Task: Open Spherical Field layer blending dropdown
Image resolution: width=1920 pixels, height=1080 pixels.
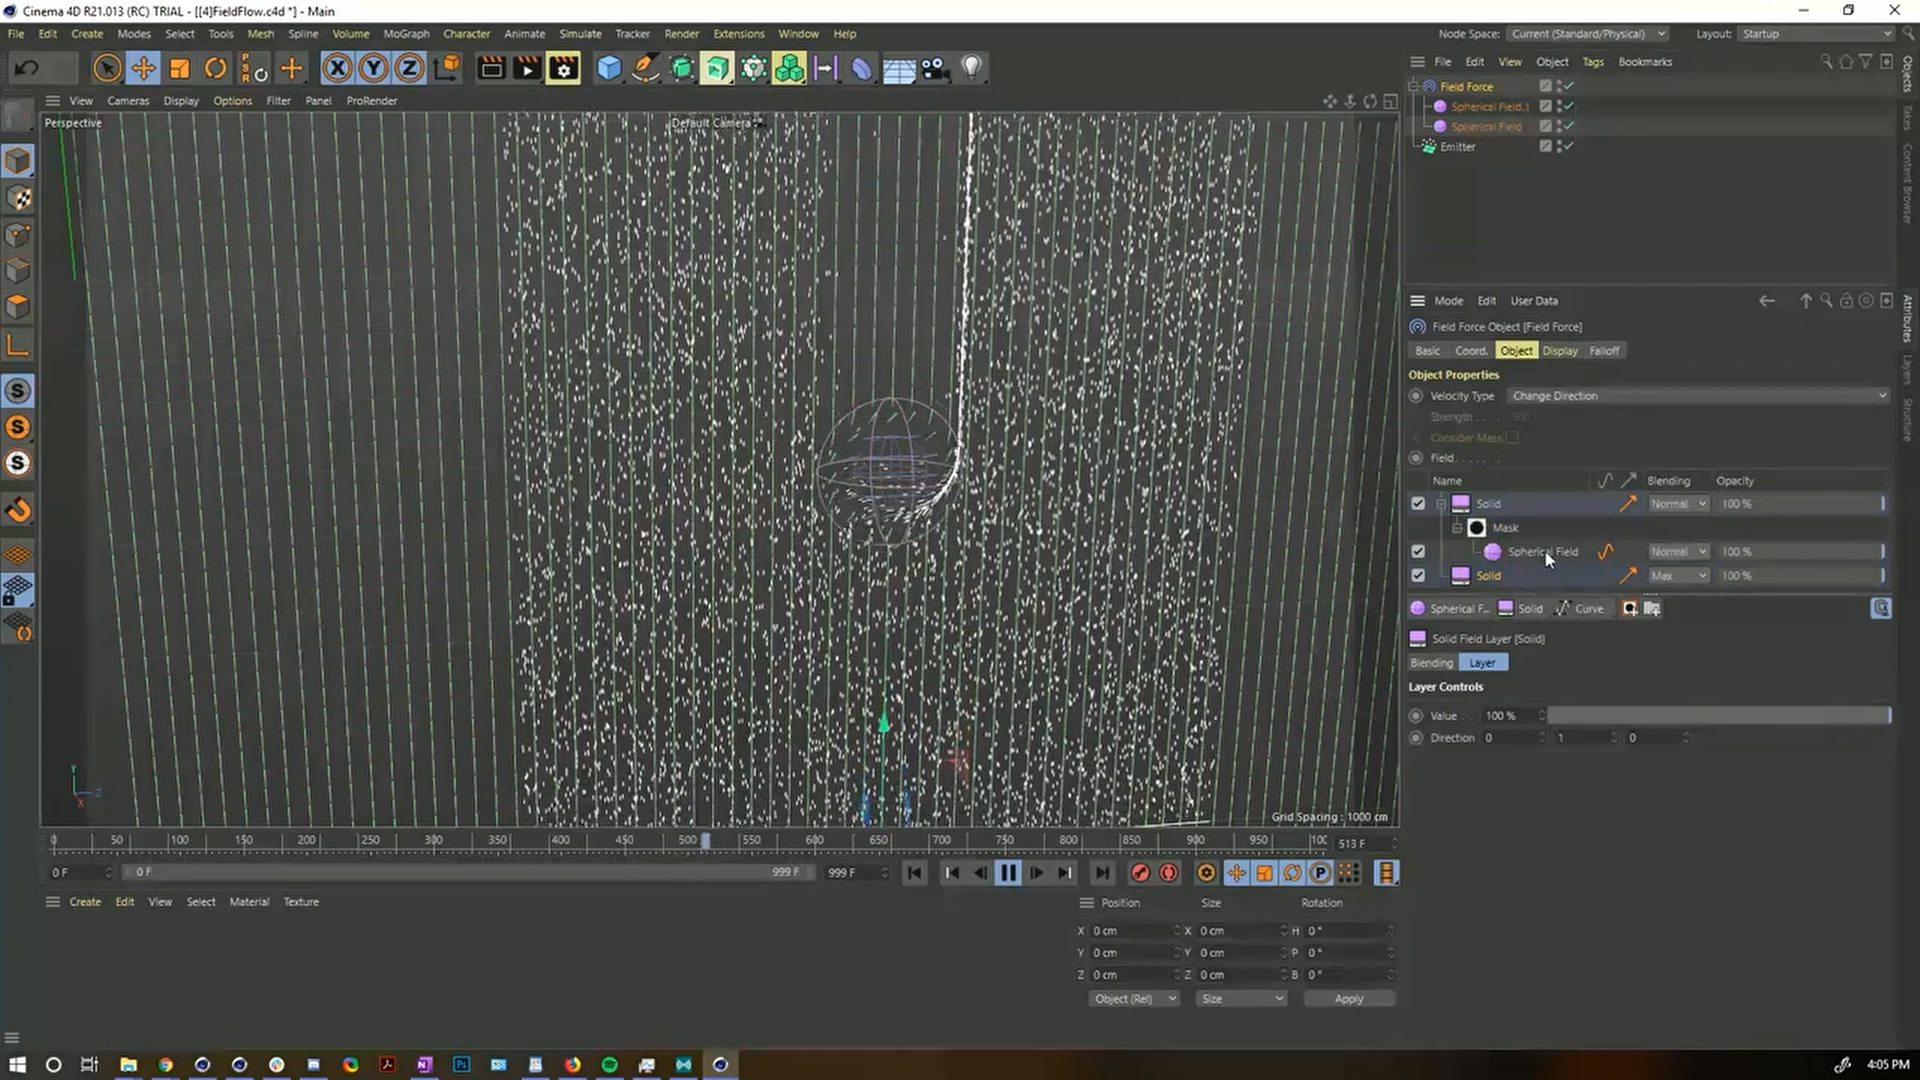Action: coord(1678,552)
